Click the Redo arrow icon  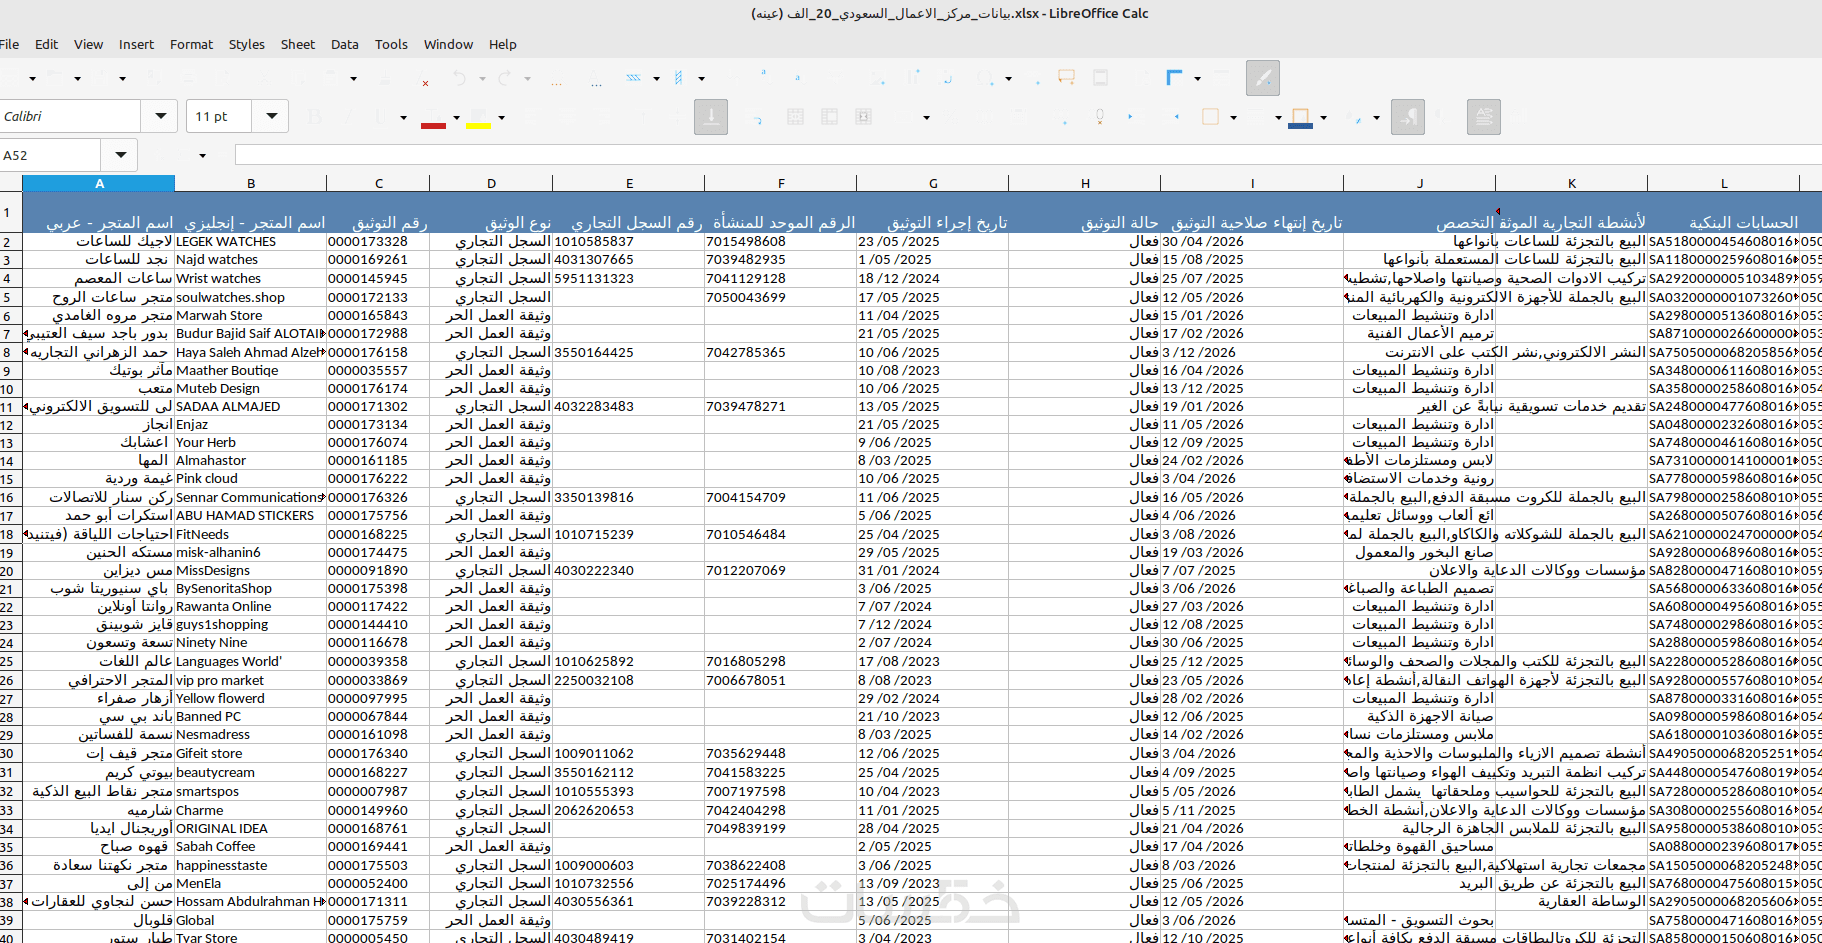[505, 78]
